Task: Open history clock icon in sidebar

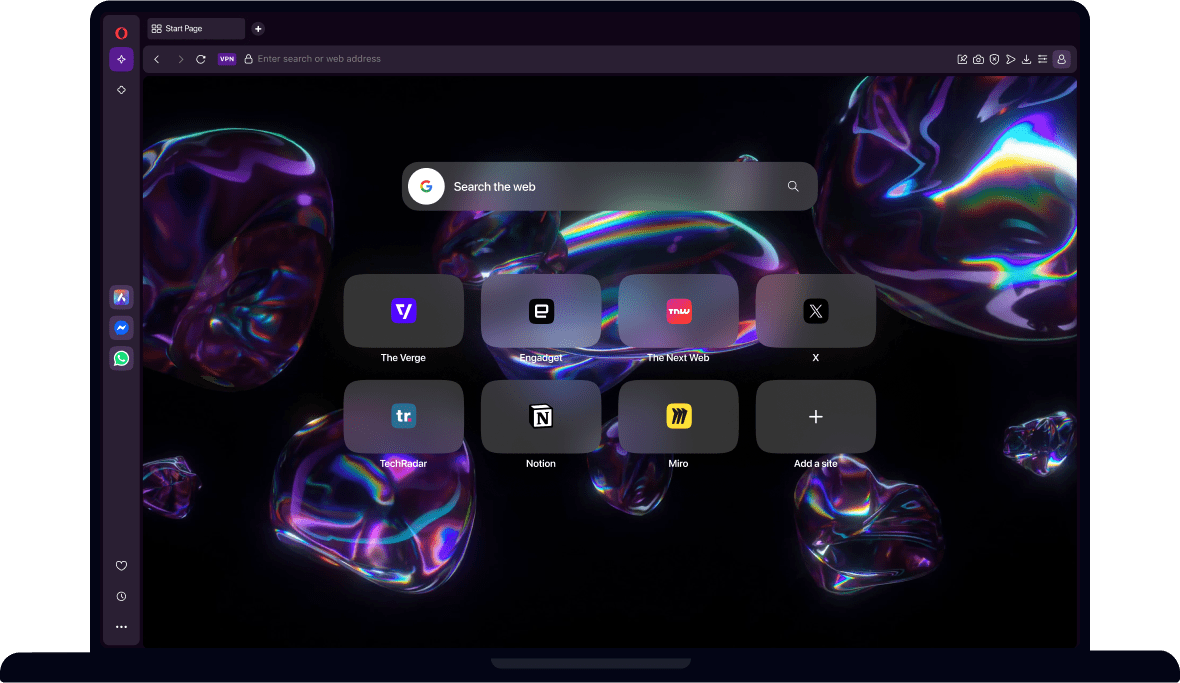Action: click(x=121, y=596)
